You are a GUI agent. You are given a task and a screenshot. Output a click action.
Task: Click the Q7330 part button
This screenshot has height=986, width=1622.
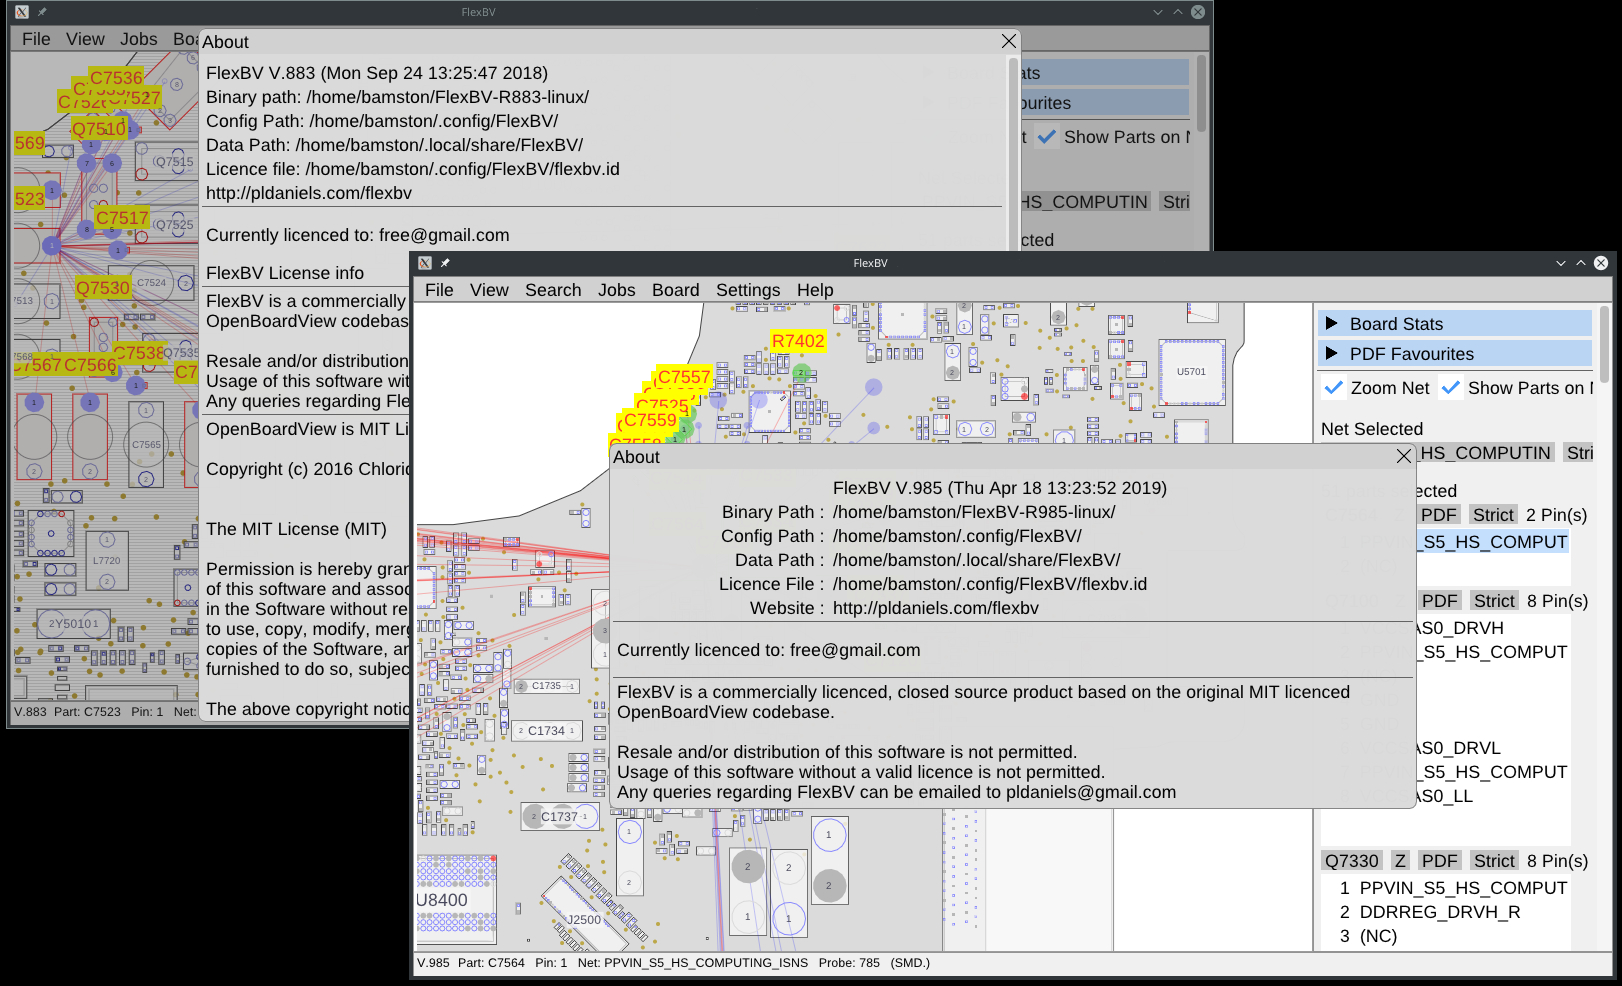tap(1352, 861)
